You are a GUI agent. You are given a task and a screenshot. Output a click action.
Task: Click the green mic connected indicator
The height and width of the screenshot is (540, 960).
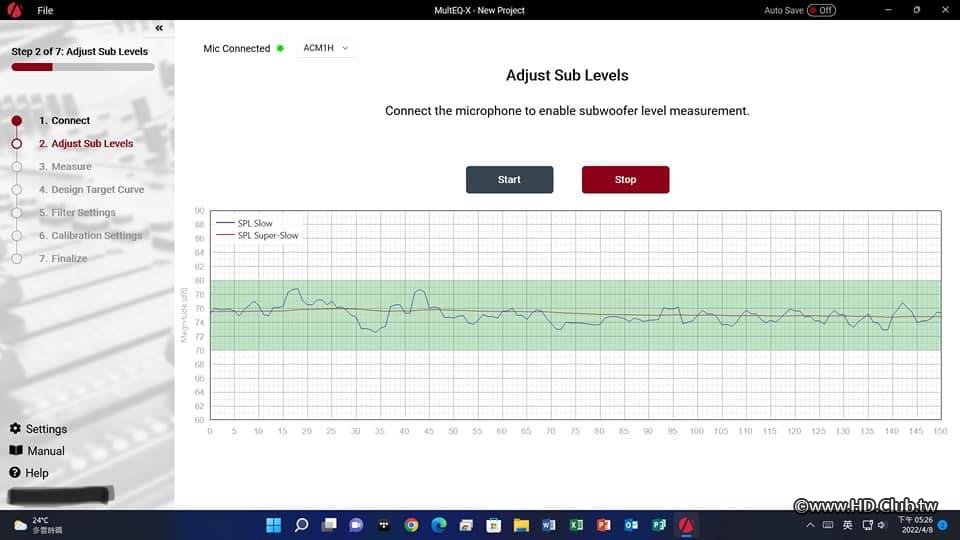point(280,48)
